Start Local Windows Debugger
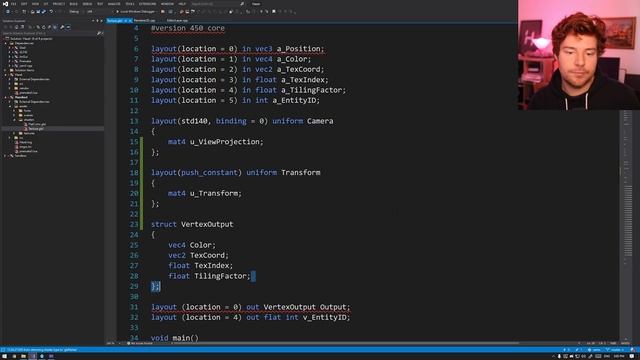640x360 pixels. click(136, 12)
